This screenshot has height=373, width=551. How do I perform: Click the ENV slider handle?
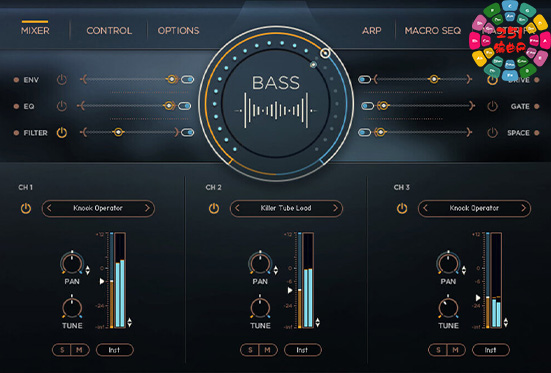tap(172, 79)
